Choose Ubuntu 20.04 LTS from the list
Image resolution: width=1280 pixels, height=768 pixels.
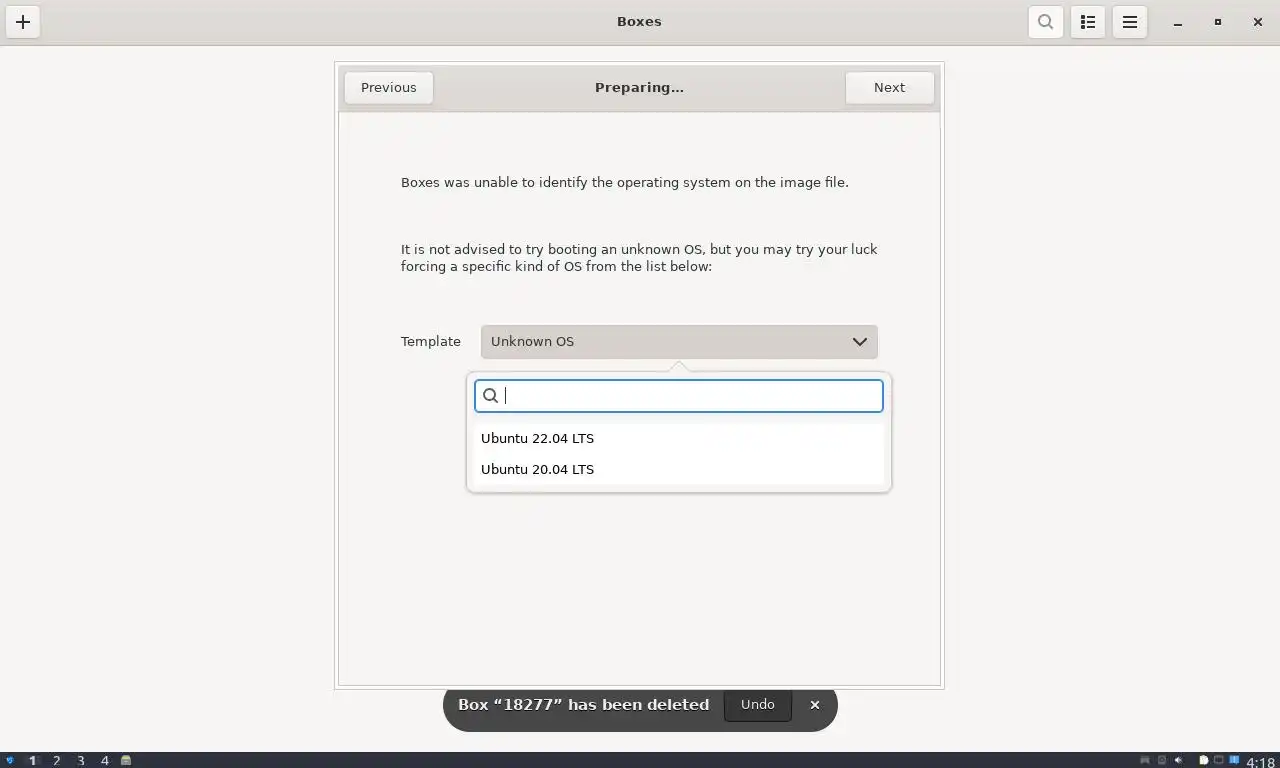pyautogui.click(x=679, y=469)
